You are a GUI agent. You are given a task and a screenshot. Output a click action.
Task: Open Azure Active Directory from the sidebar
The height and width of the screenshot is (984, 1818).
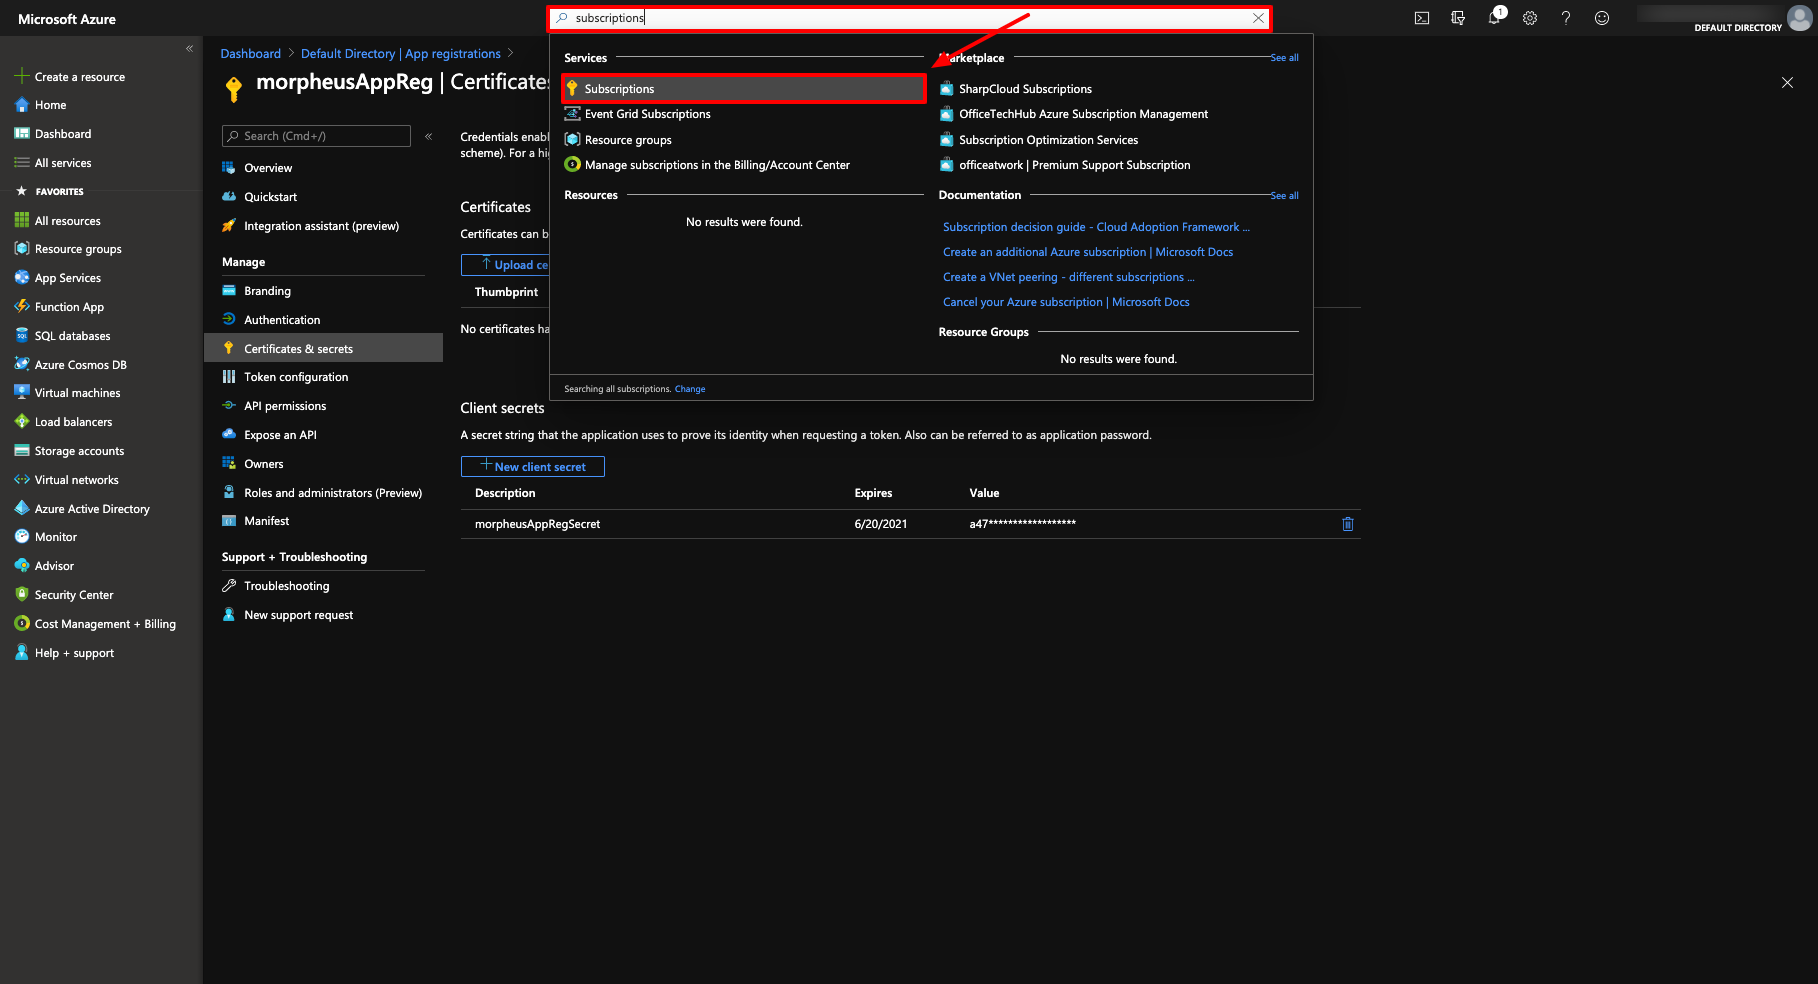[91, 508]
